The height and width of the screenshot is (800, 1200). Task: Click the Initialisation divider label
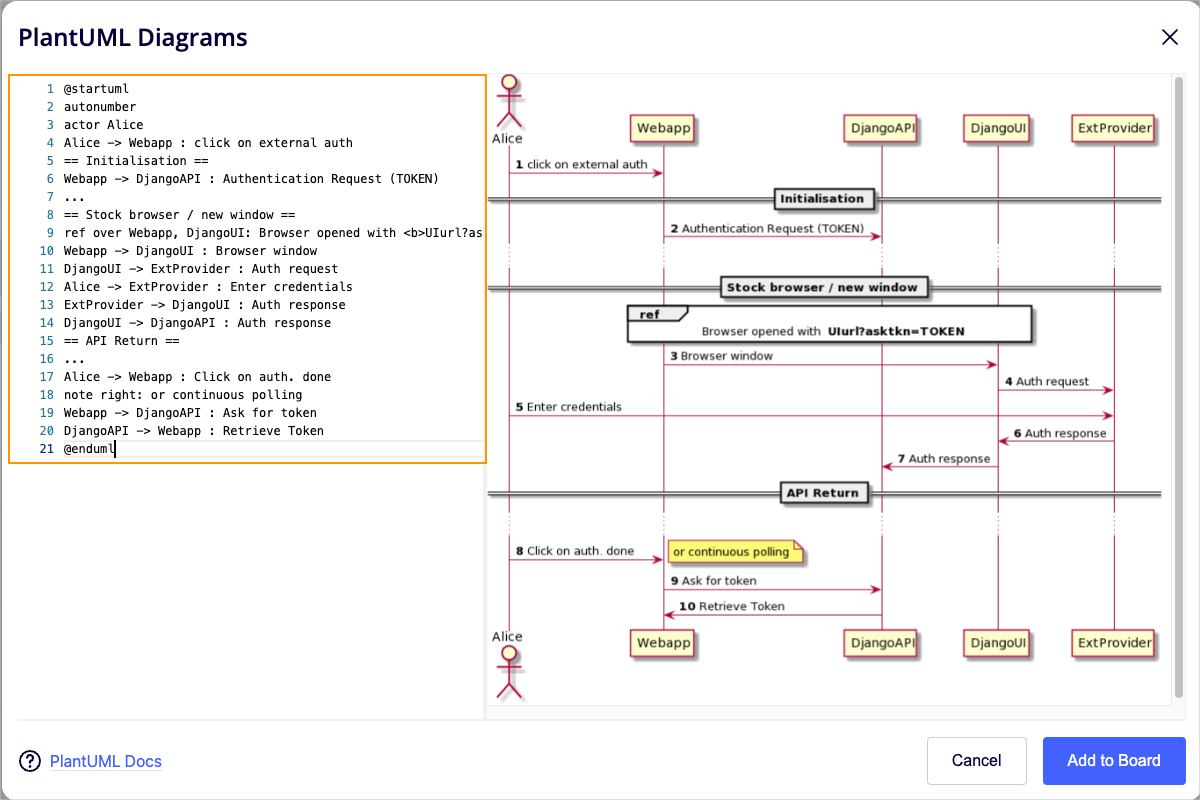tap(823, 198)
